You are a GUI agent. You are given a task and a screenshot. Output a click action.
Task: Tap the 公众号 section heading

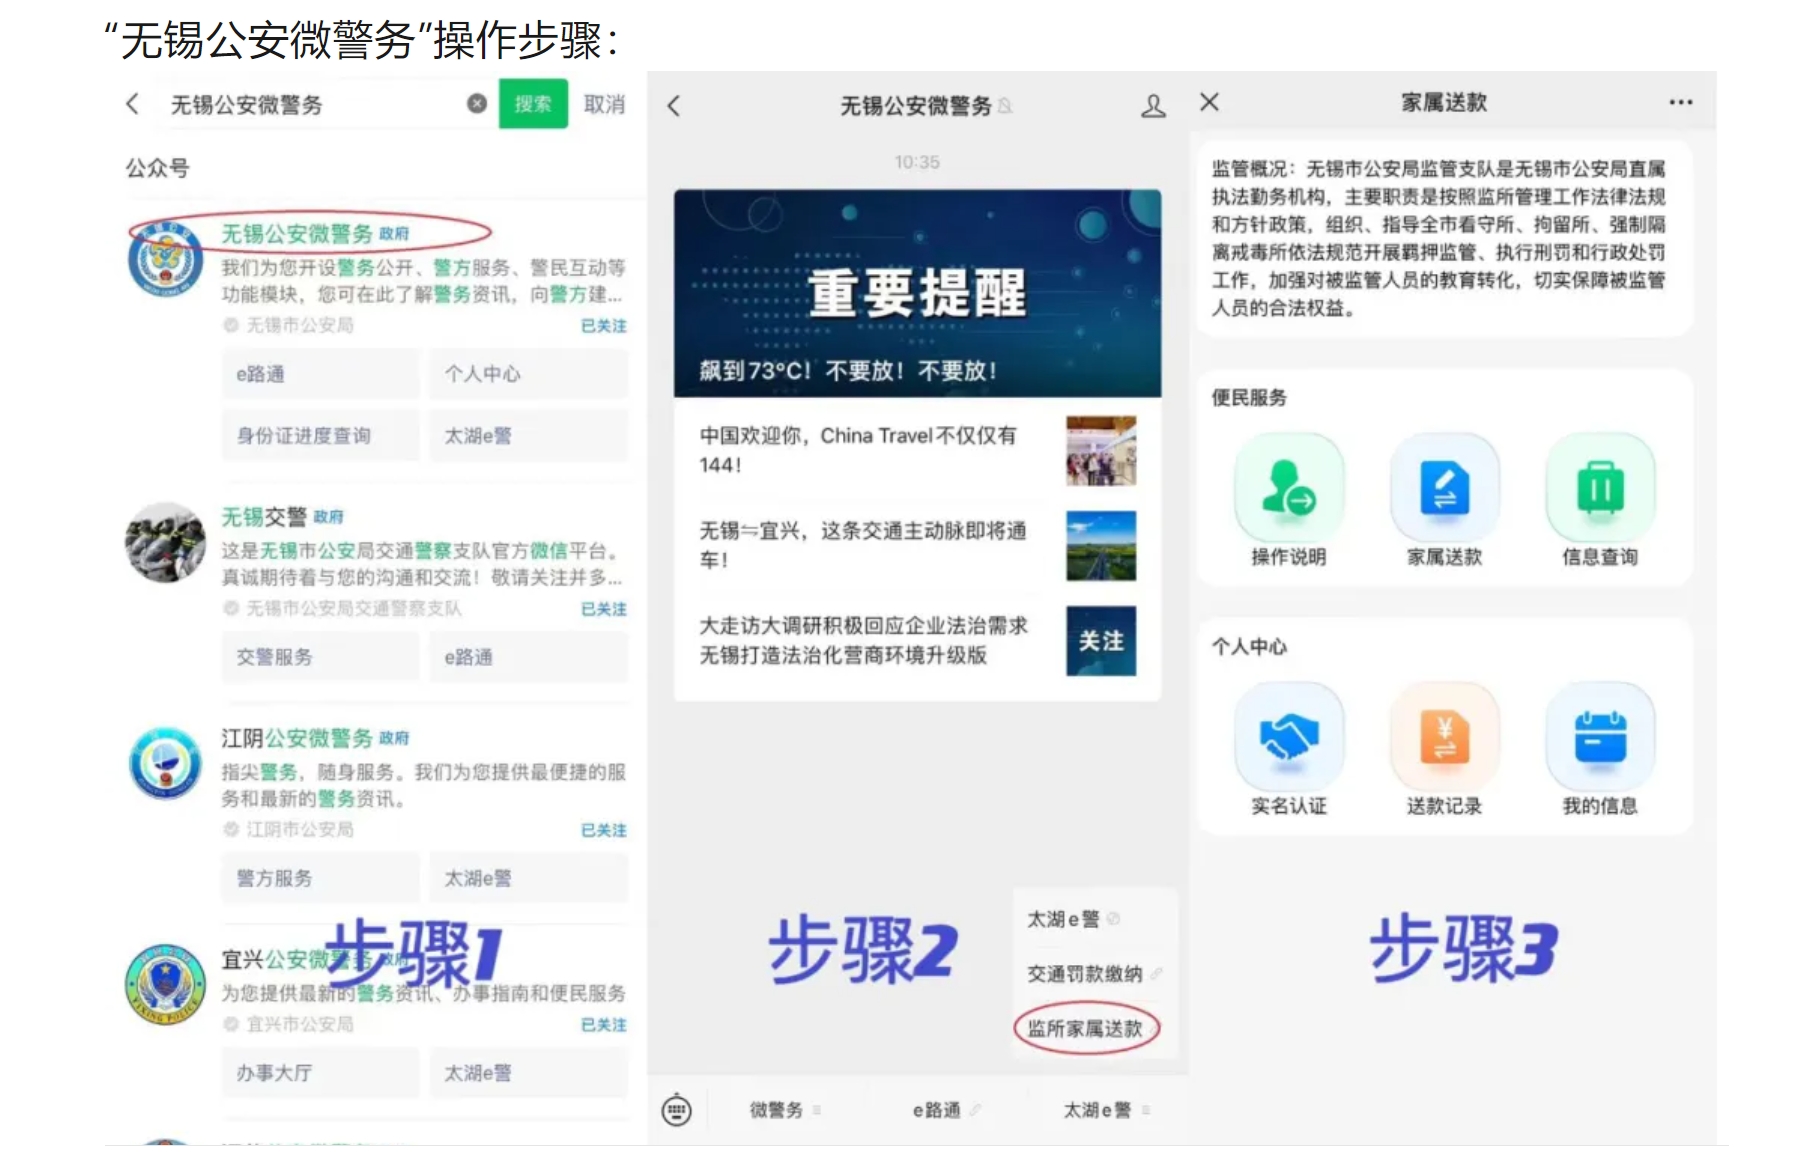(157, 168)
